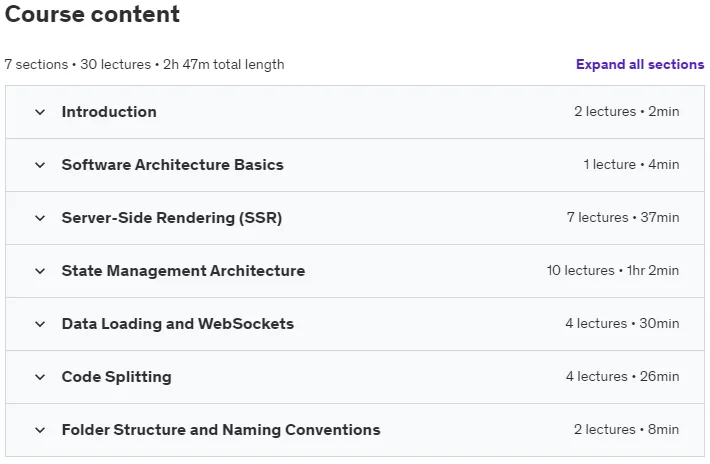Open Data Loading and WebSockets title

click(178, 324)
